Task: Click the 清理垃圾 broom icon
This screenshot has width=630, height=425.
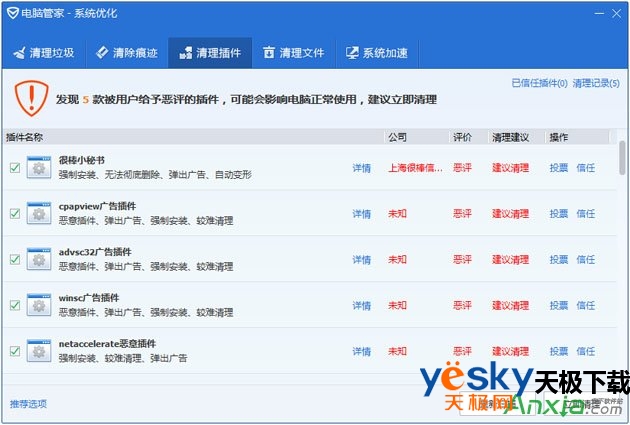Action: [x=19, y=53]
